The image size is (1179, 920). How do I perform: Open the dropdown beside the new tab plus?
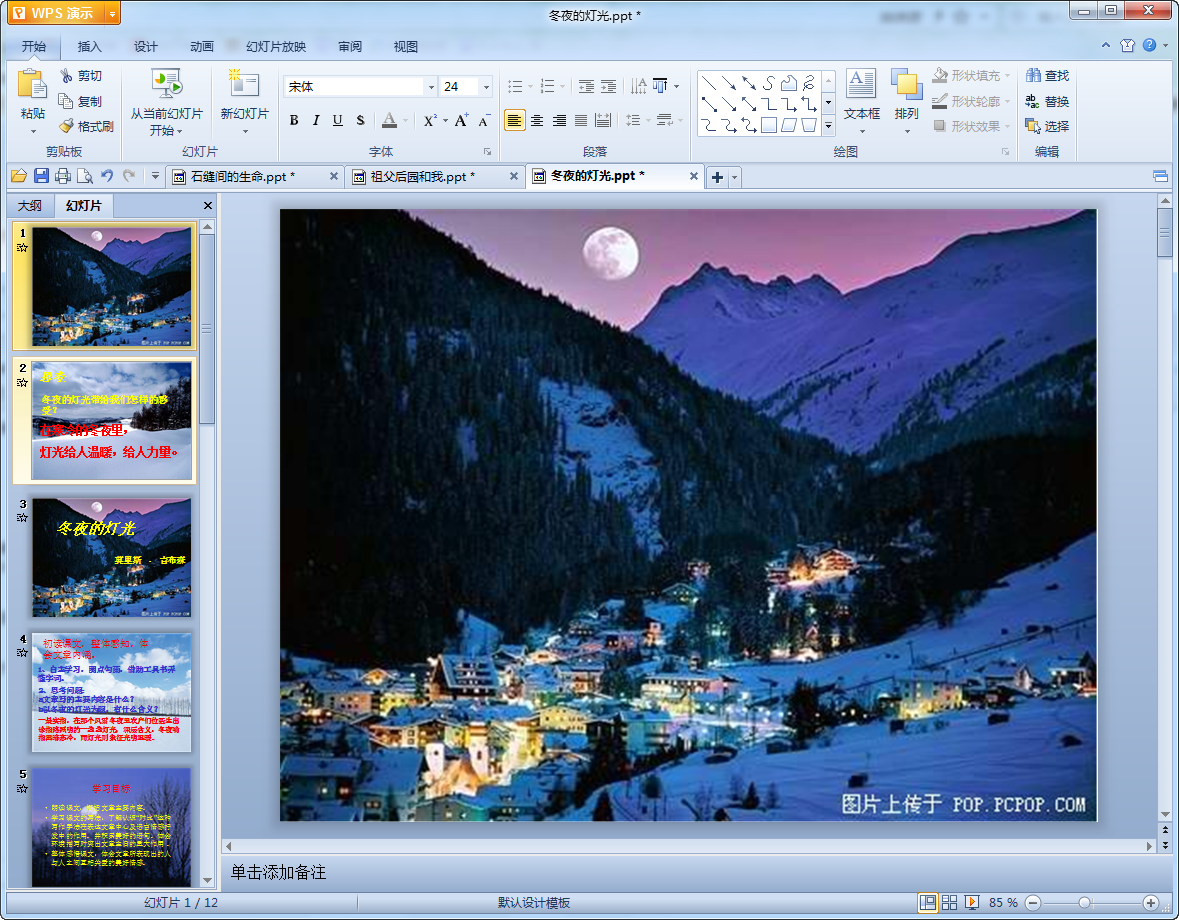pyautogui.click(x=735, y=177)
